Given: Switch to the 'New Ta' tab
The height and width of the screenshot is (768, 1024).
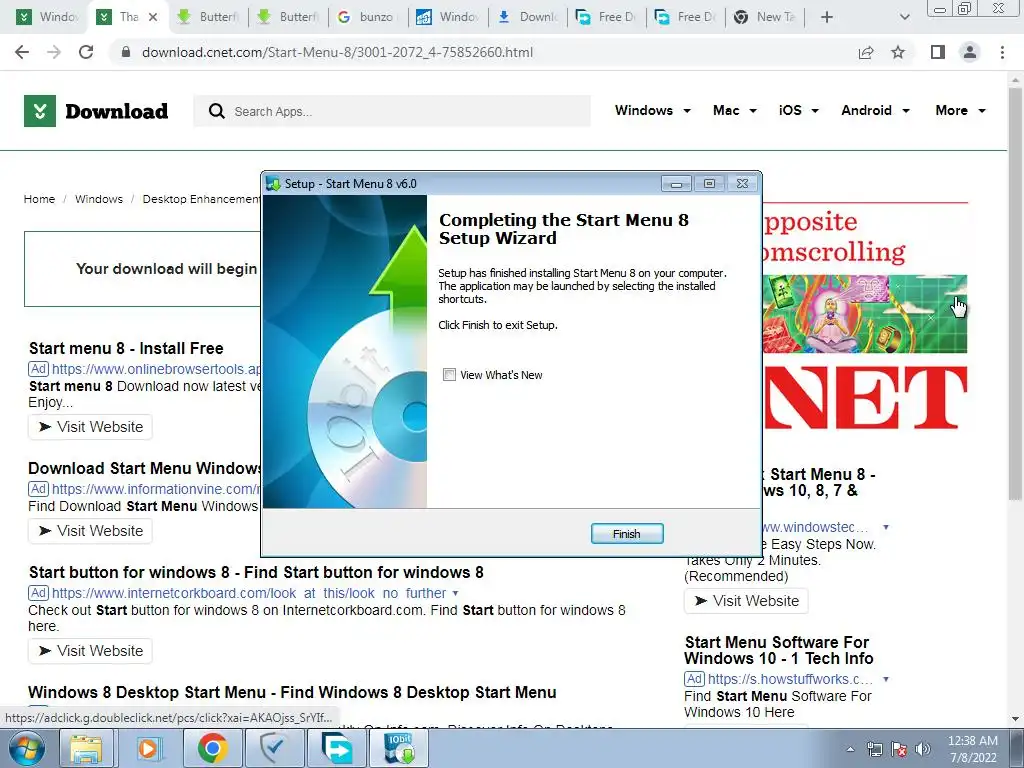Looking at the screenshot, I should [x=765, y=17].
